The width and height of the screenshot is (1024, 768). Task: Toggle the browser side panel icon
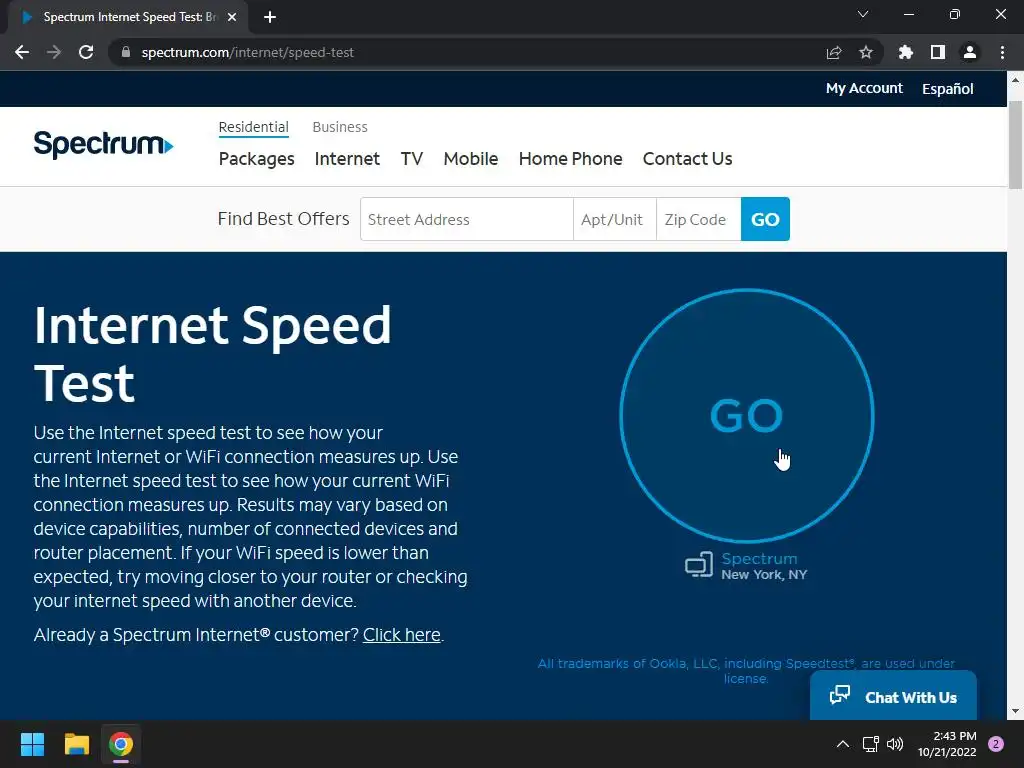click(x=938, y=52)
